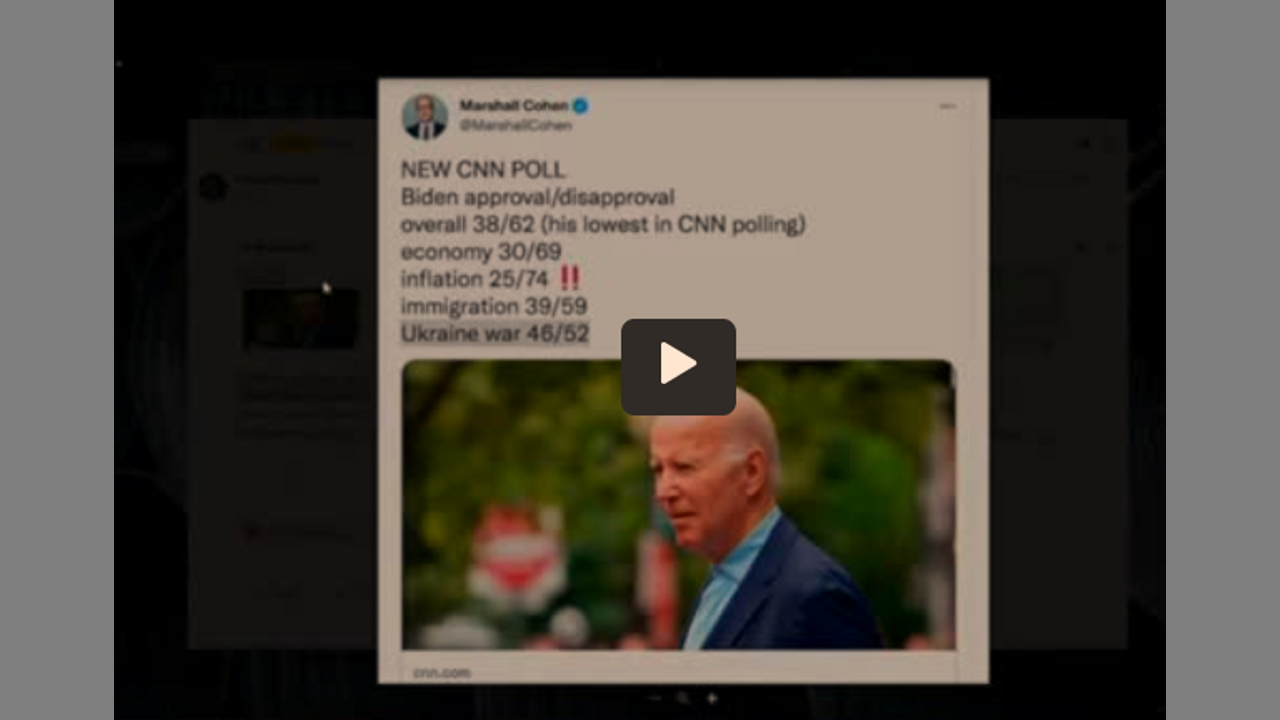This screenshot has width=1280, height=720.
Task: Click the NEW CNN POLL headline text
Action: [x=483, y=170]
